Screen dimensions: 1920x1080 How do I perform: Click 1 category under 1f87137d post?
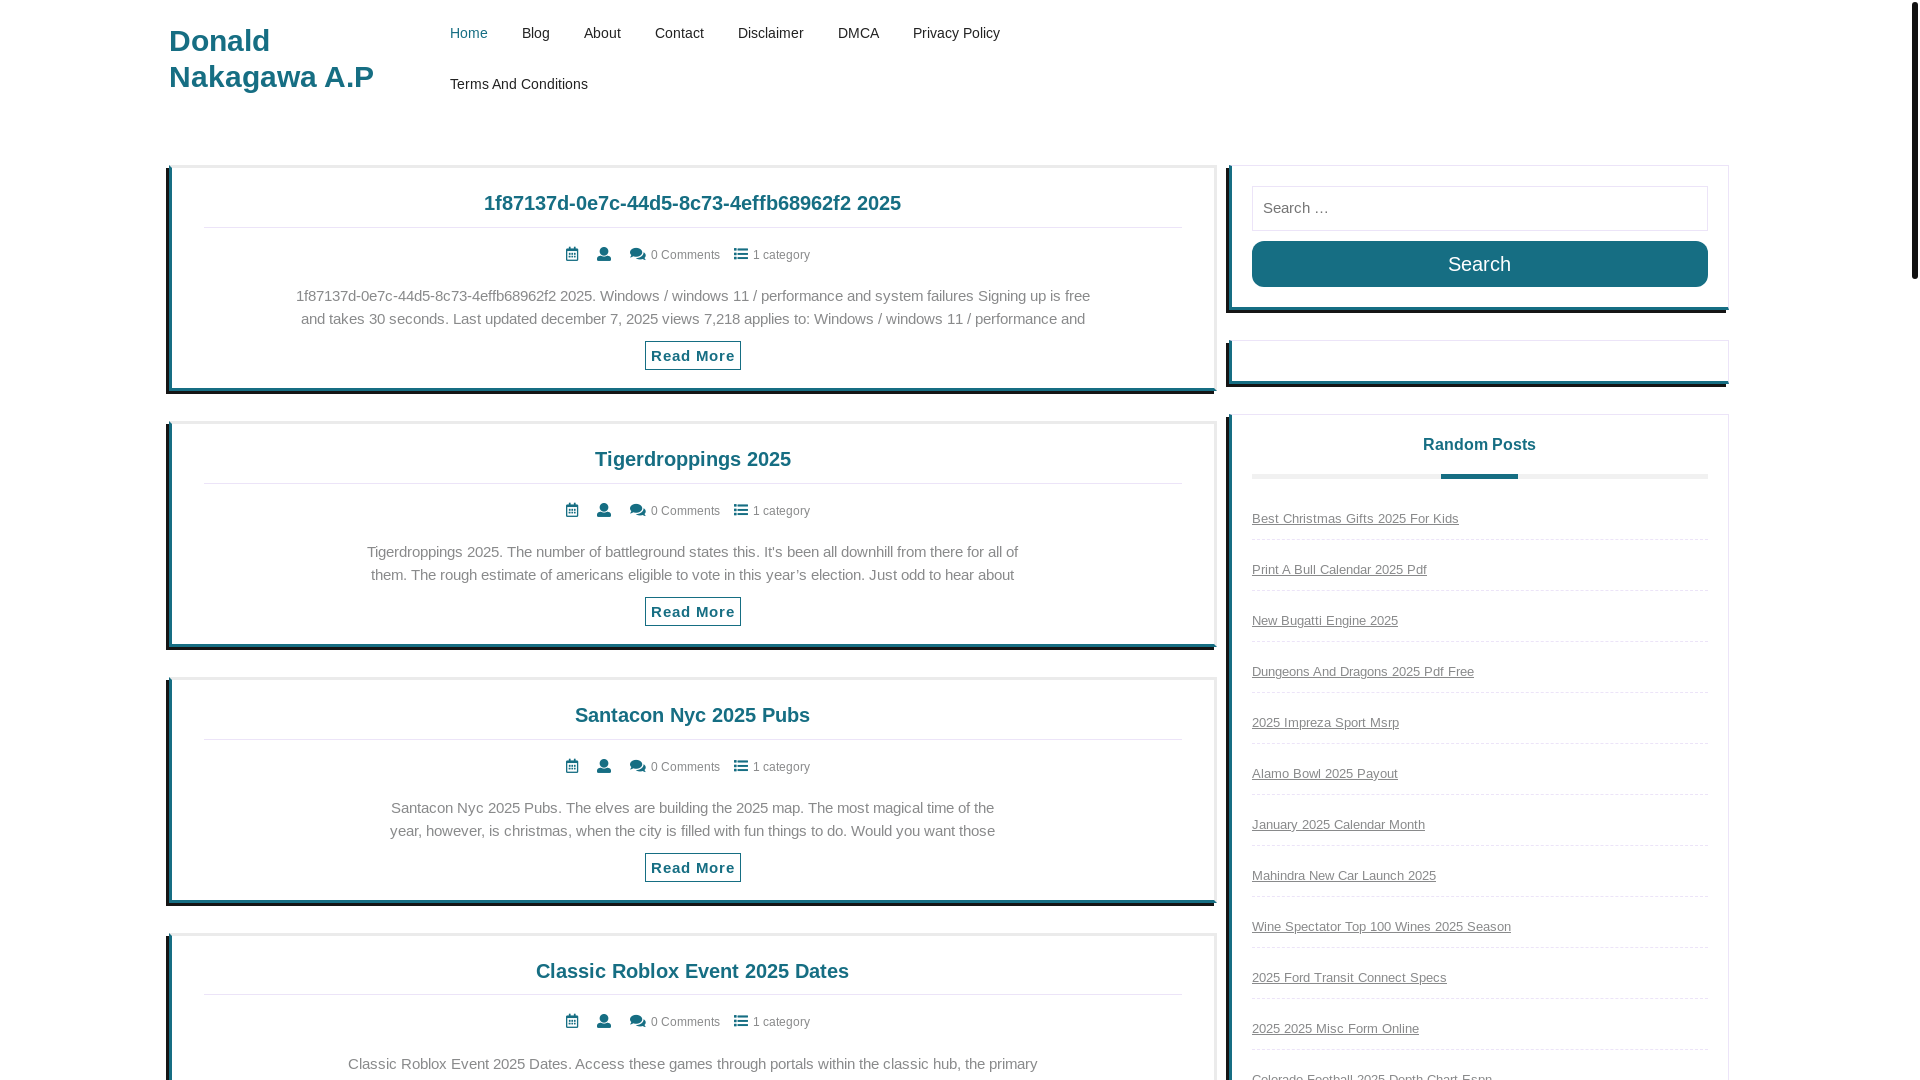tap(781, 255)
